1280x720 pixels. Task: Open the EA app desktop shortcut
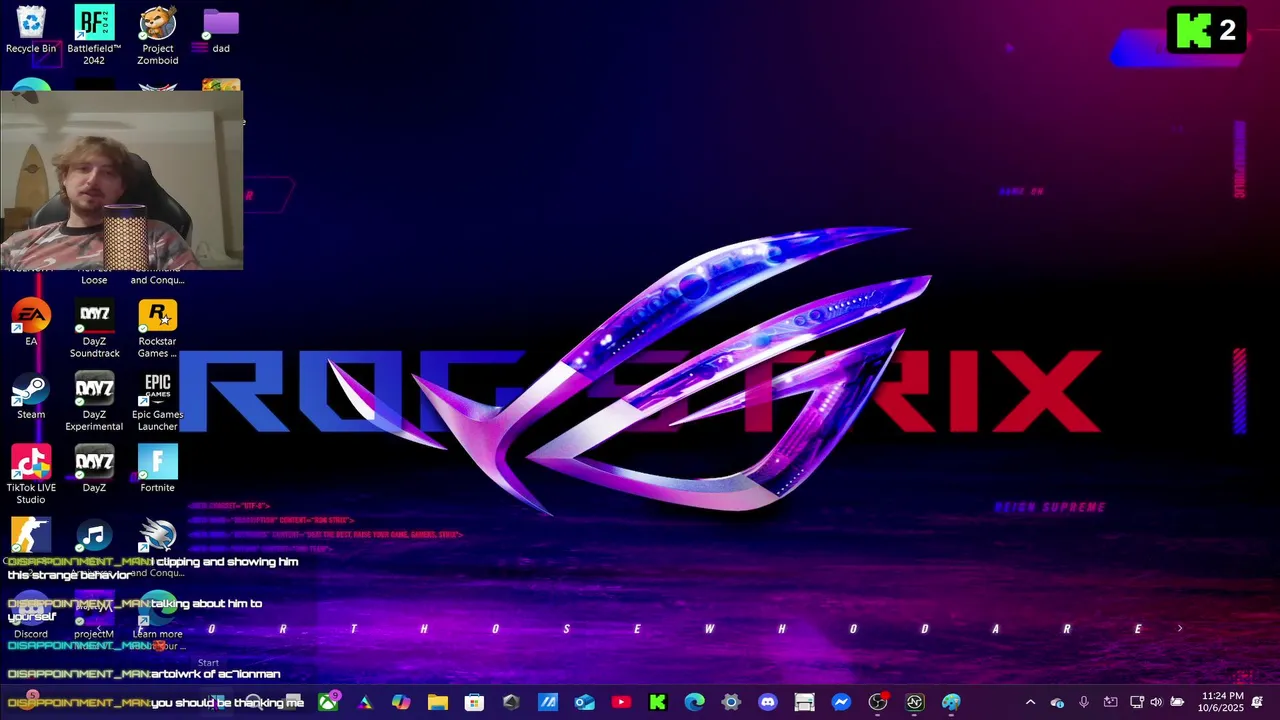[x=31, y=323]
